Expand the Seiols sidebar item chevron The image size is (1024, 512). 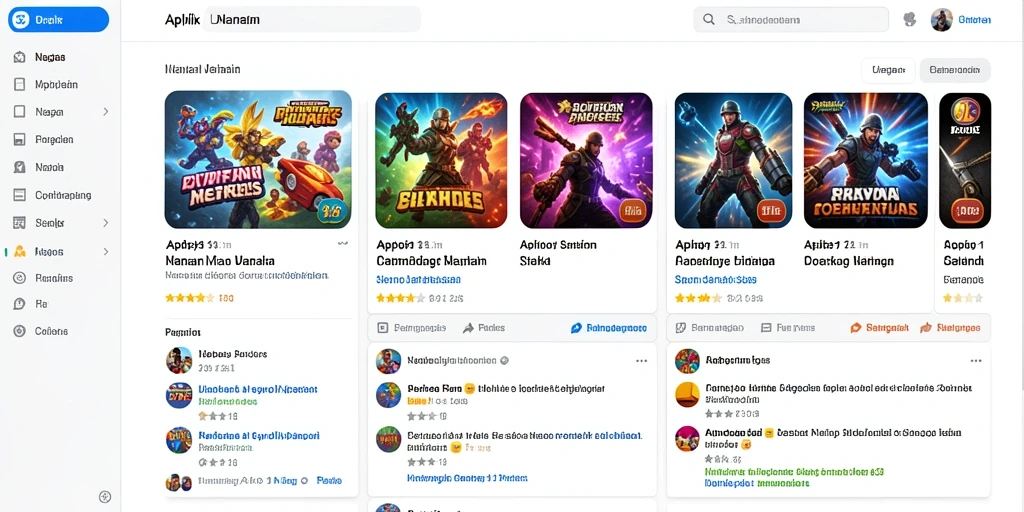[x=106, y=223]
